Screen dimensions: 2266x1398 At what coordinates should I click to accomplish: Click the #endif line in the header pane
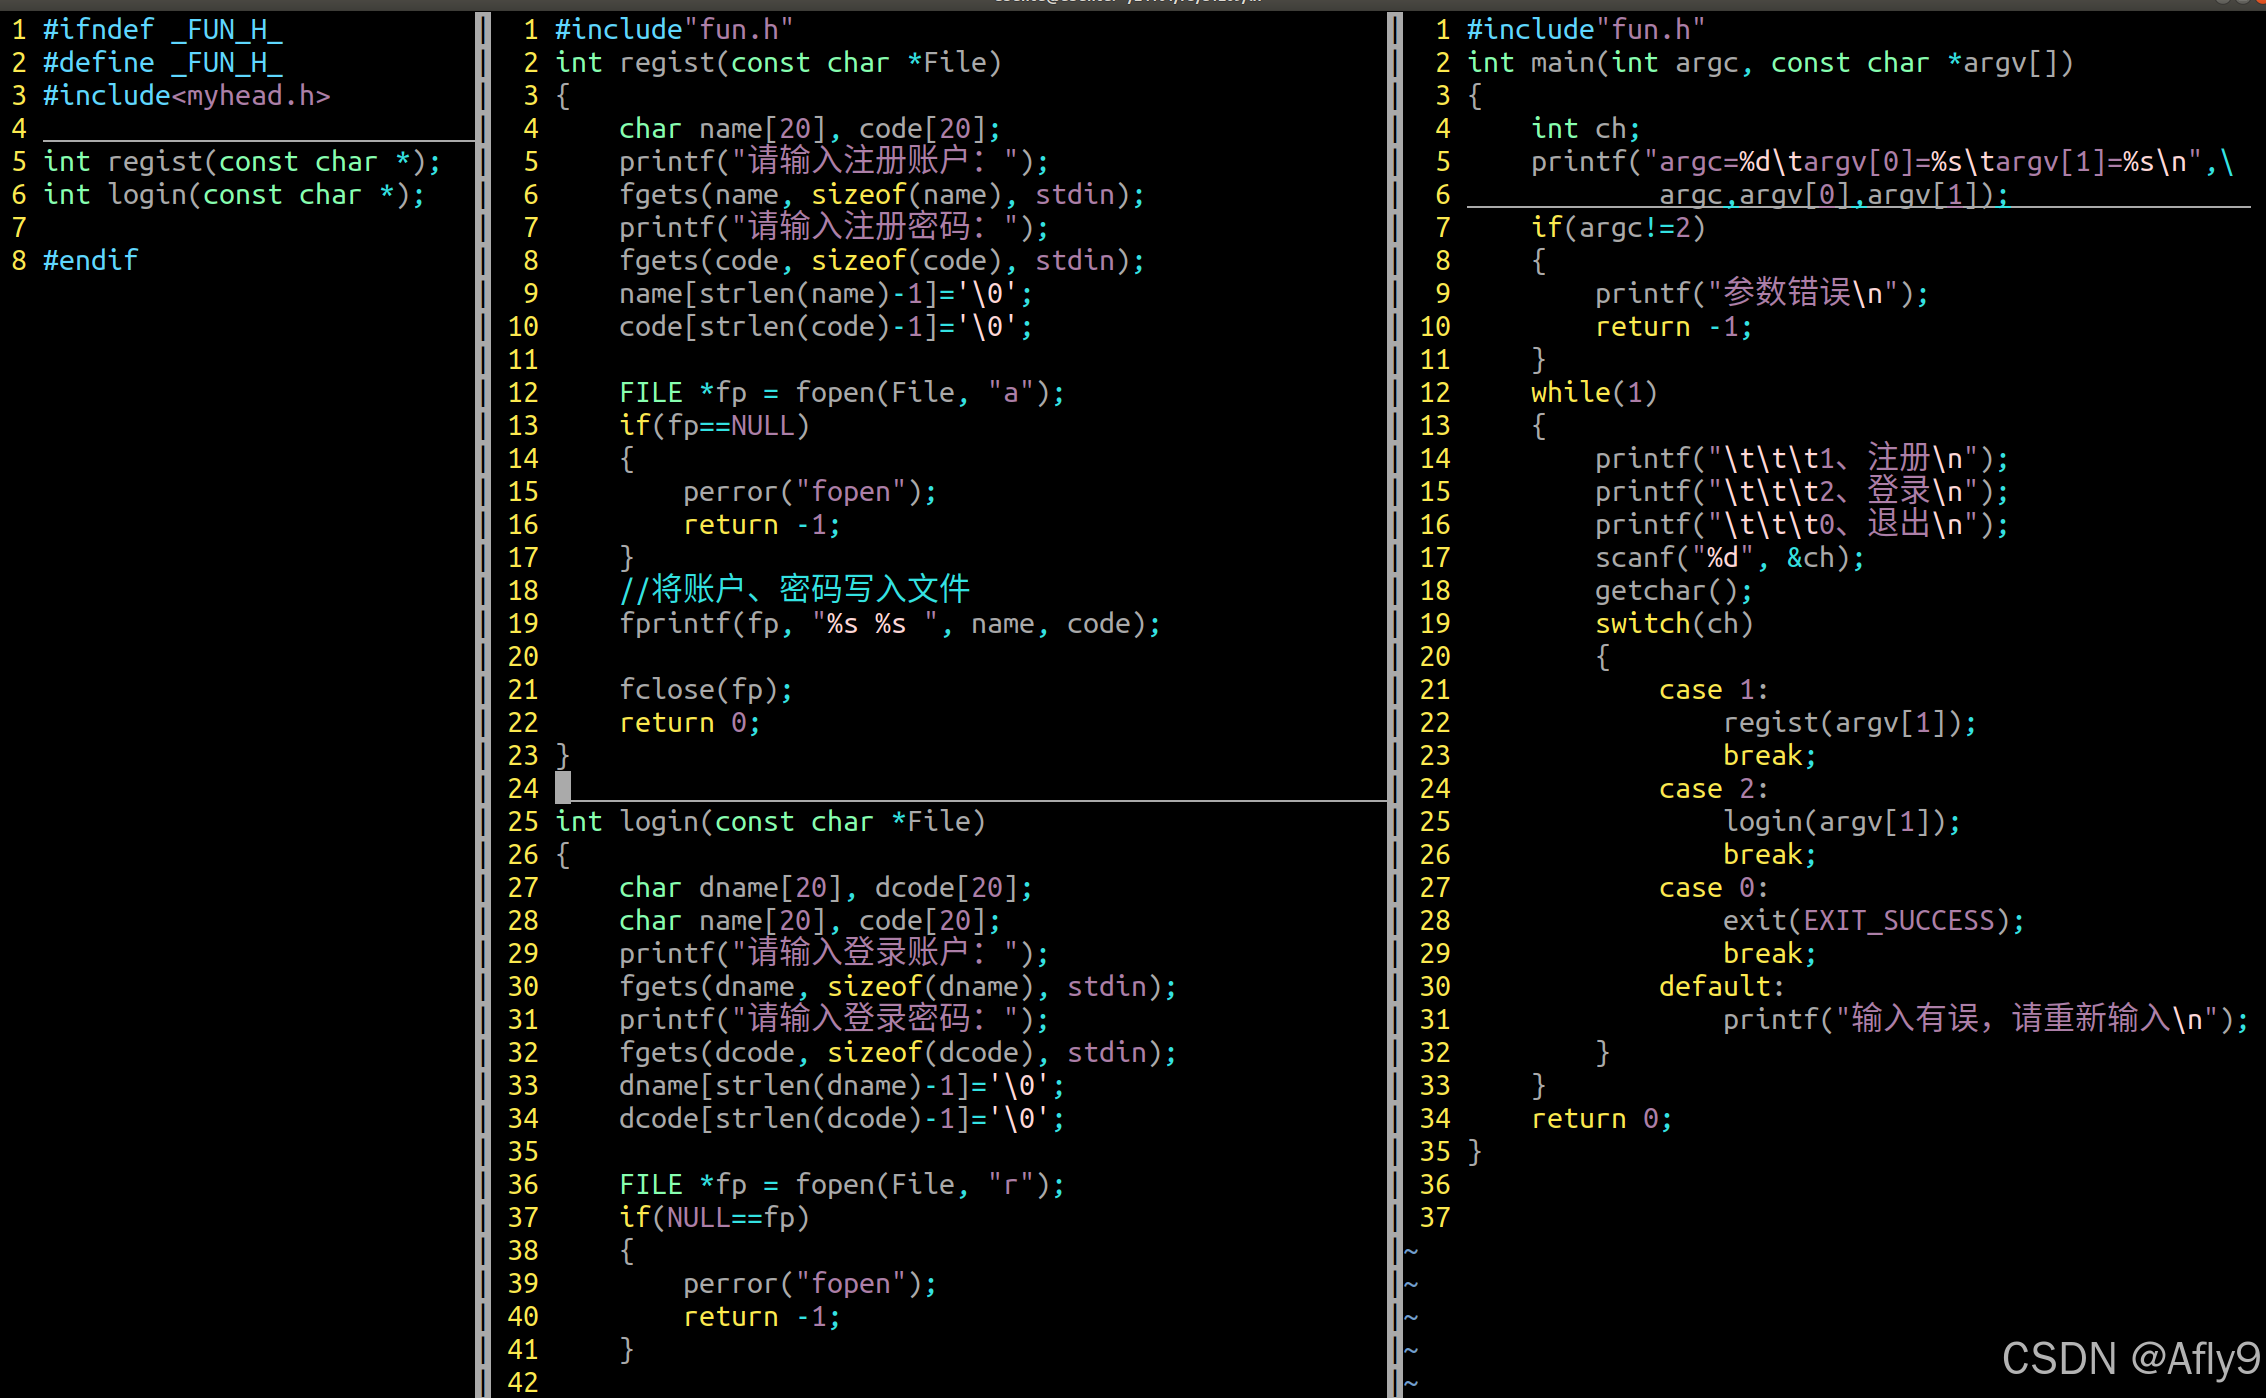90,261
